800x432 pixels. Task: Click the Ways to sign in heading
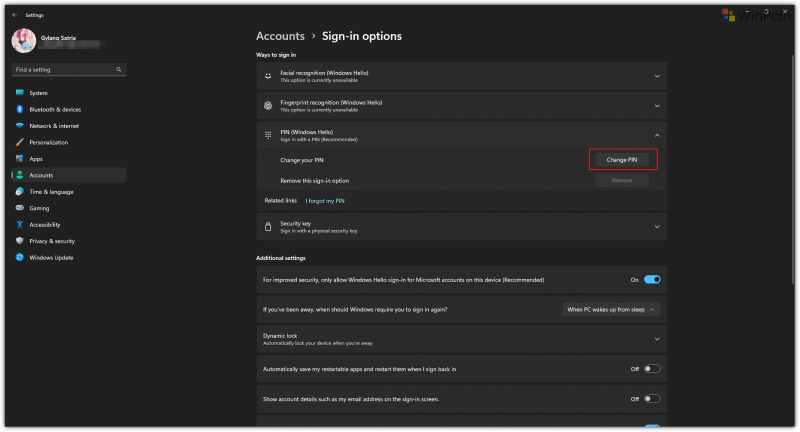pyautogui.click(x=276, y=55)
